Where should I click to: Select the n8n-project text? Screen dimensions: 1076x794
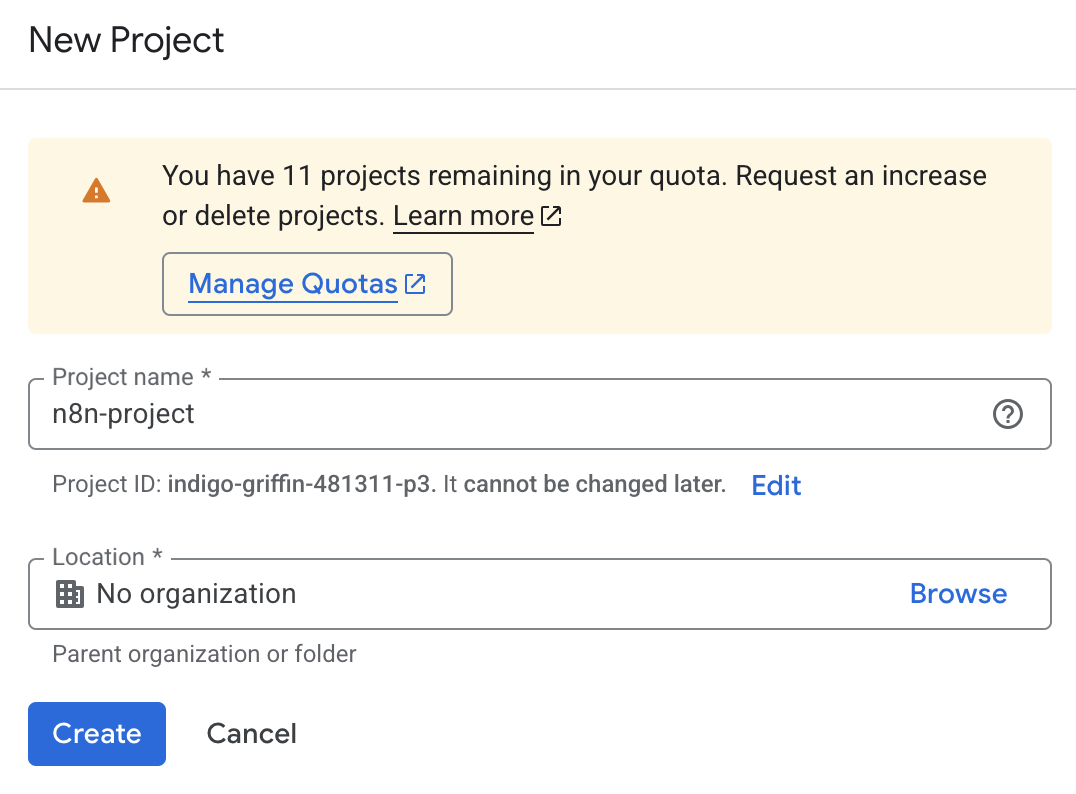point(123,413)
